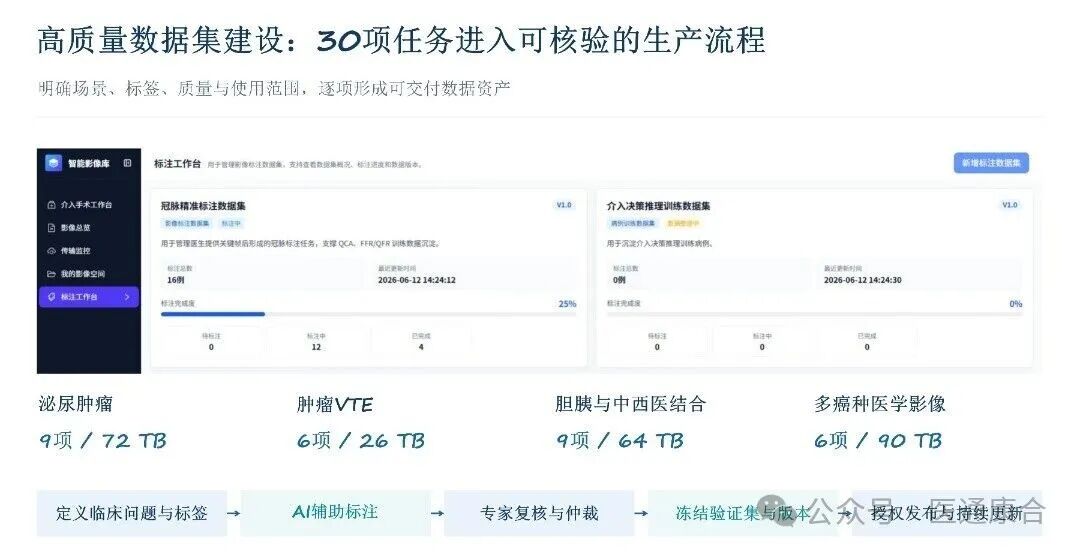Click the 6项 / 90 TB figure
1080x554 pixels.
[x=878, y=441]
